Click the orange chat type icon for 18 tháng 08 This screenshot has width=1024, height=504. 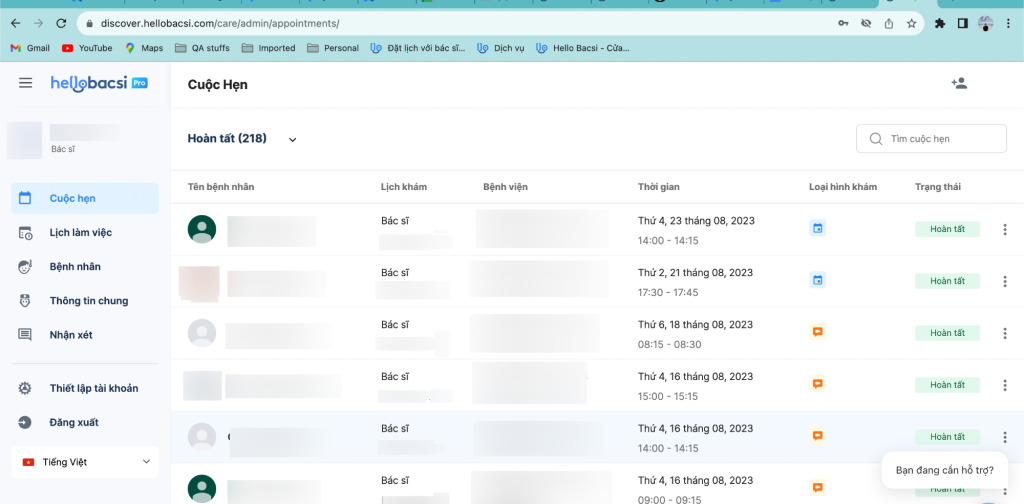(817, 332)
